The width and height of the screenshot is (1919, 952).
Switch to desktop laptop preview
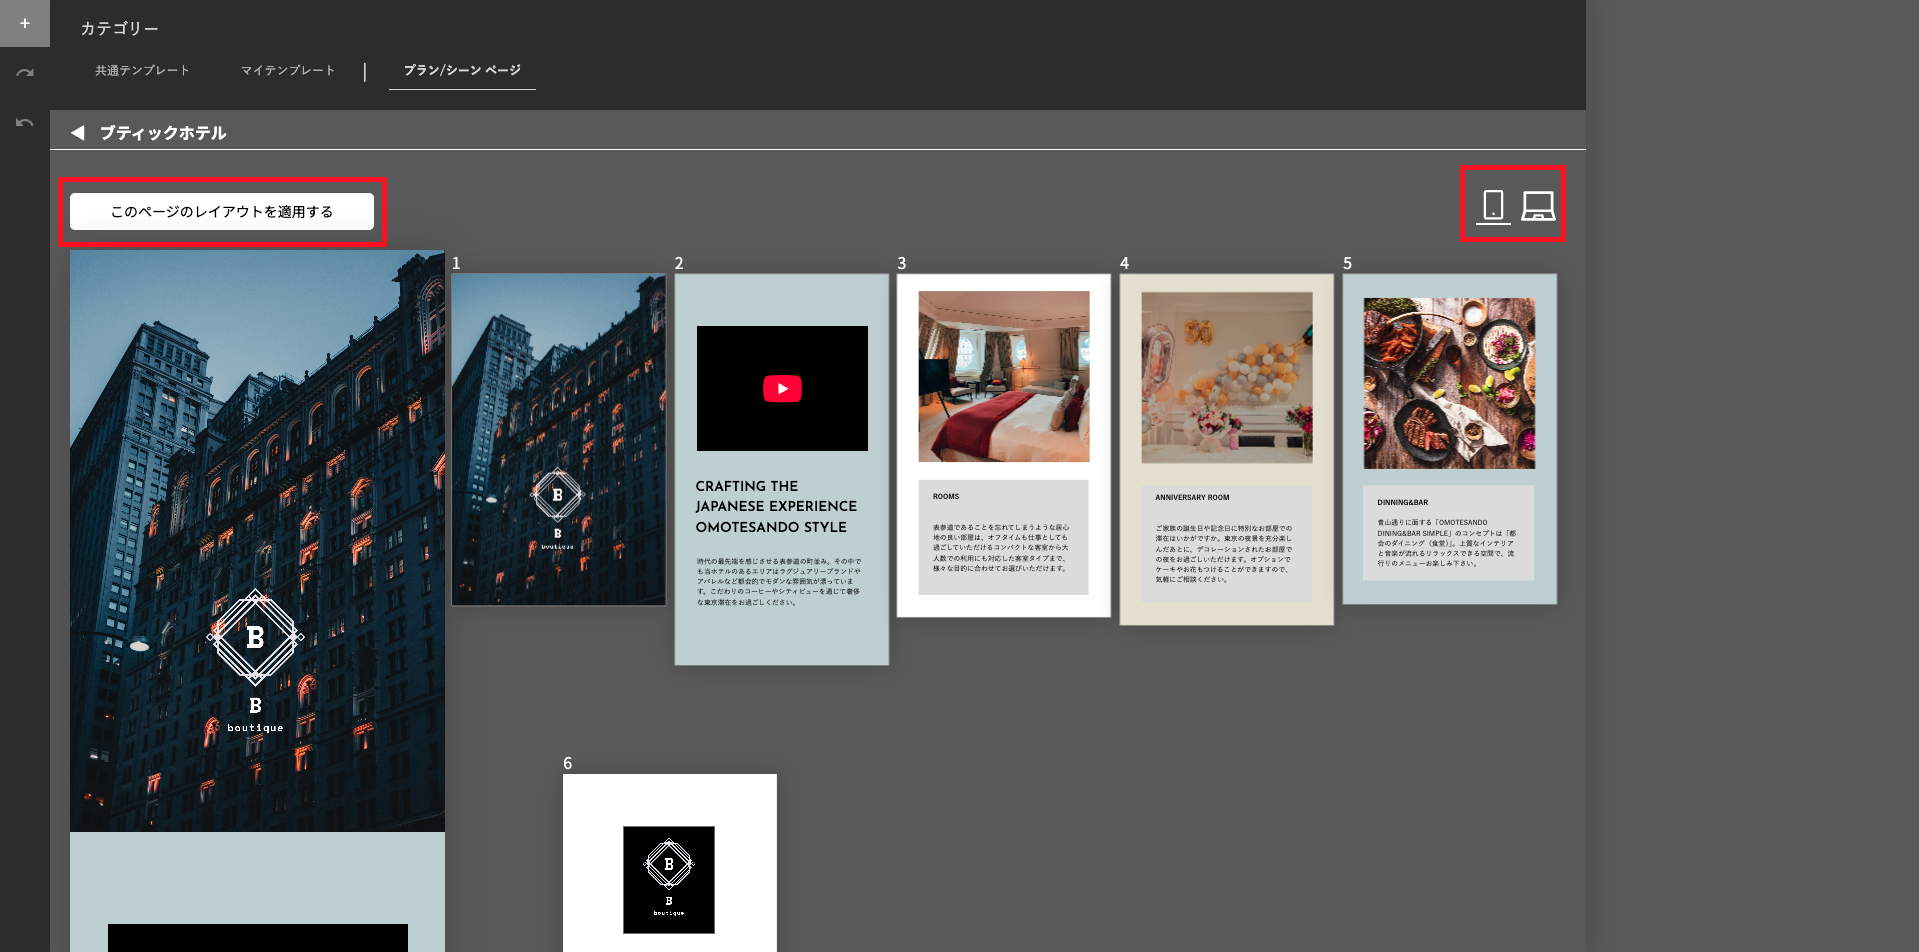point(1537,205)
